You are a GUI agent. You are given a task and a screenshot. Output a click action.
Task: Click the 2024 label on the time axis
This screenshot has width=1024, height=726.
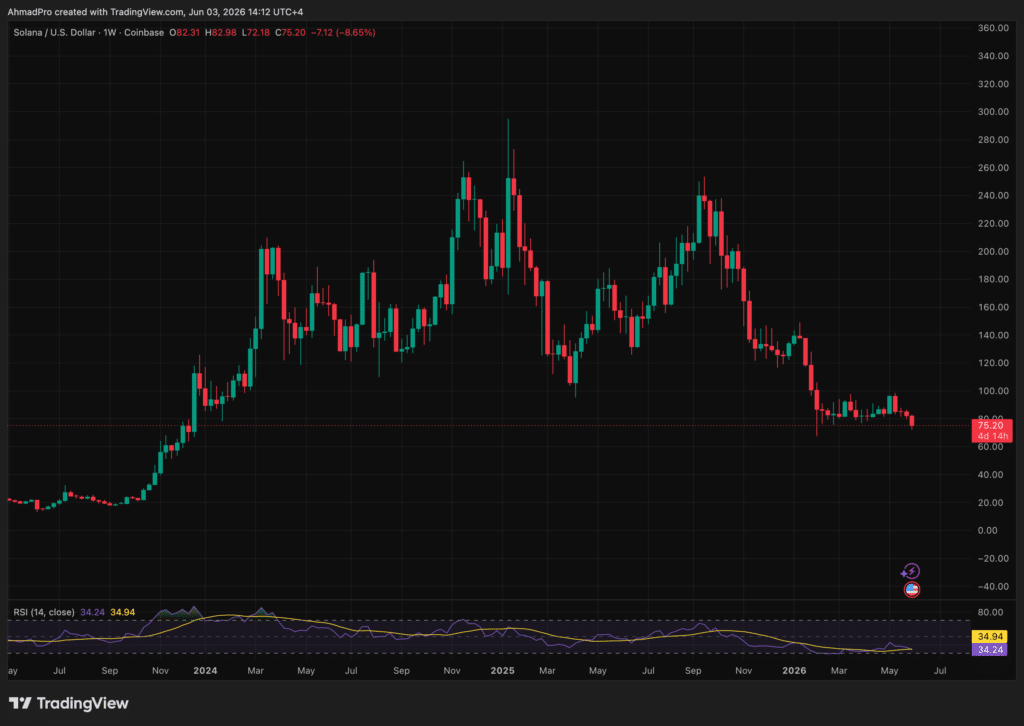coord(205,671)
